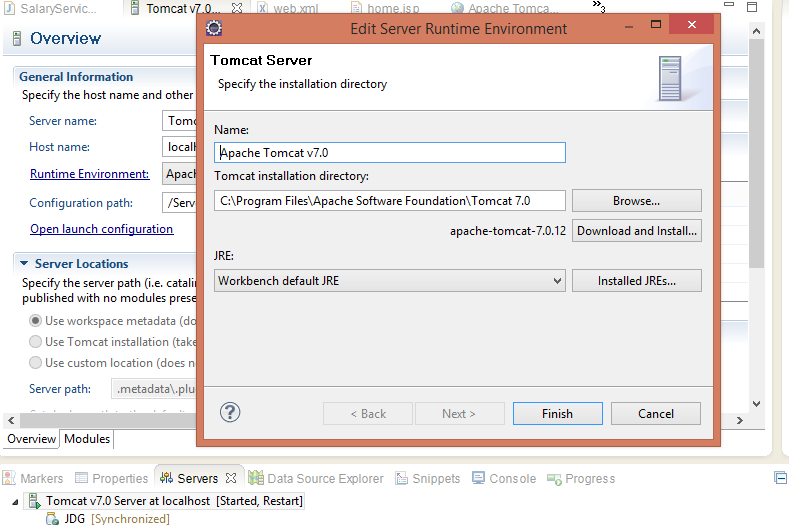Click the Tomcat server icon in Servers

34,501
